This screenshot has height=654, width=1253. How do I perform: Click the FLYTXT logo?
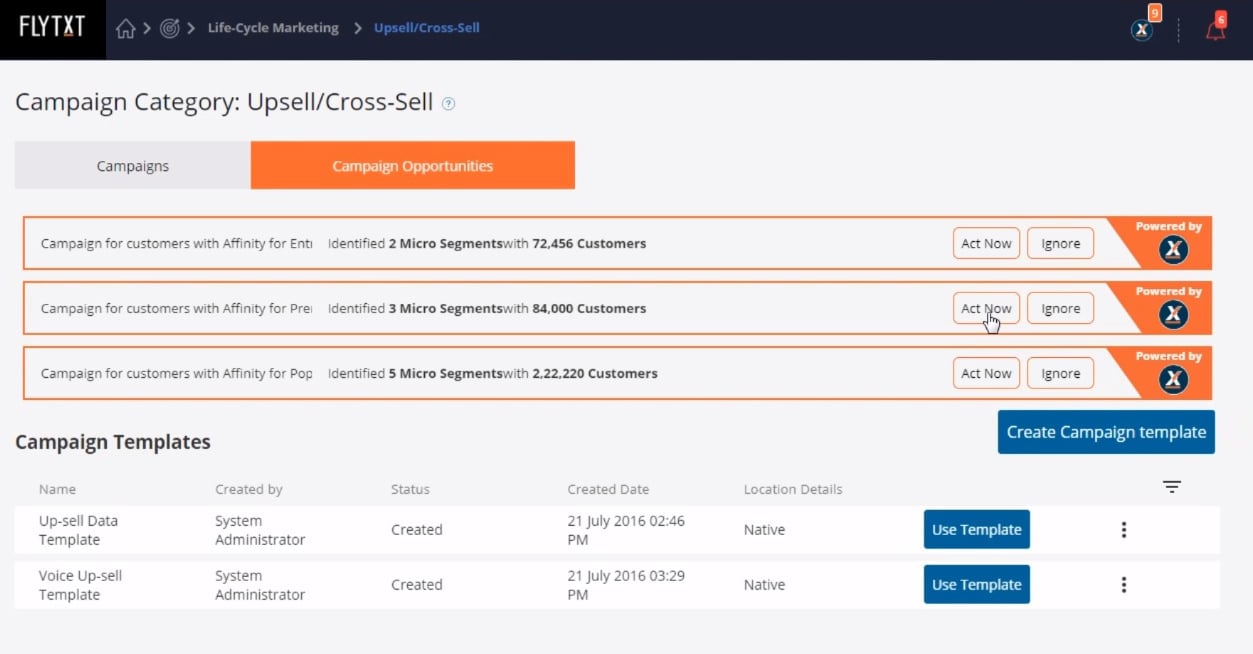(x=52, y=28)
